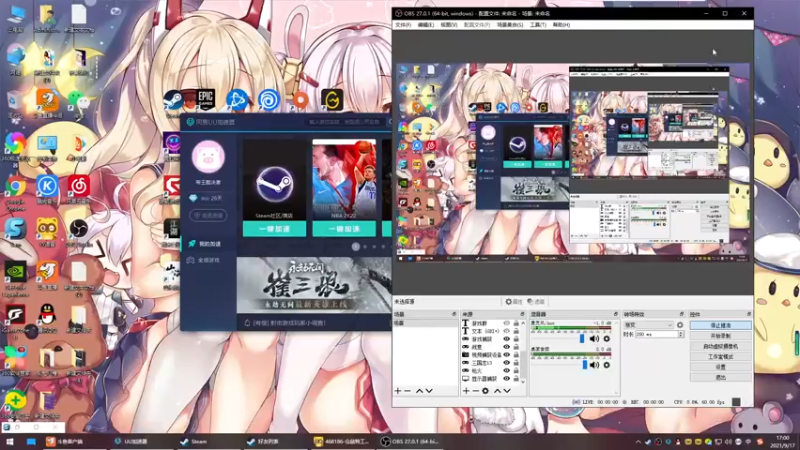Pop out the Audio Mixer dock panel
Screen dimensions: 800x450
click(x=615, y=314)
